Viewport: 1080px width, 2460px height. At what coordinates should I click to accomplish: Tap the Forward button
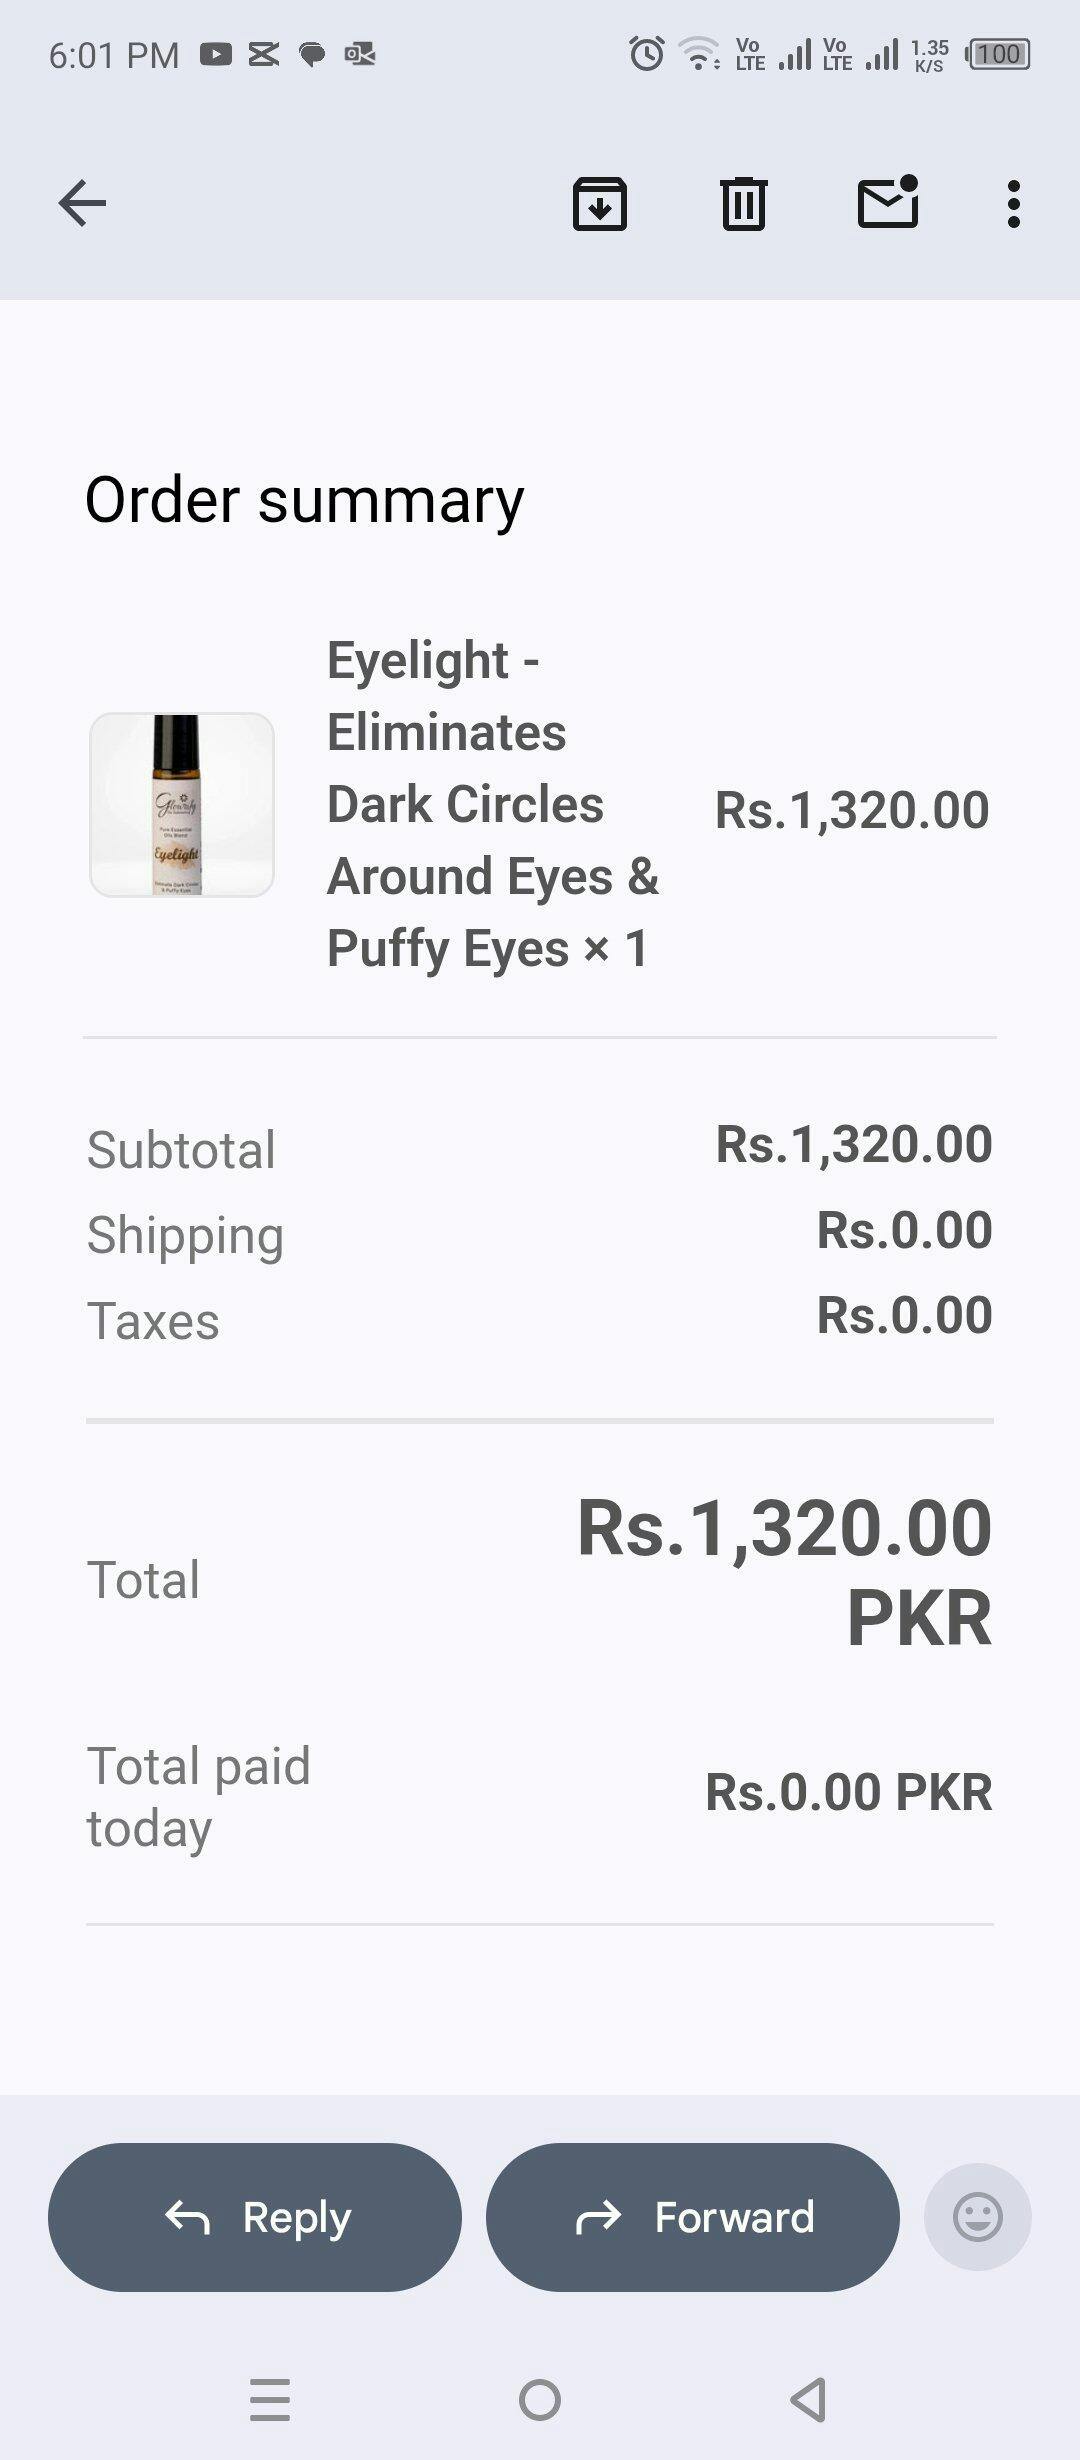pos(692,2217)
